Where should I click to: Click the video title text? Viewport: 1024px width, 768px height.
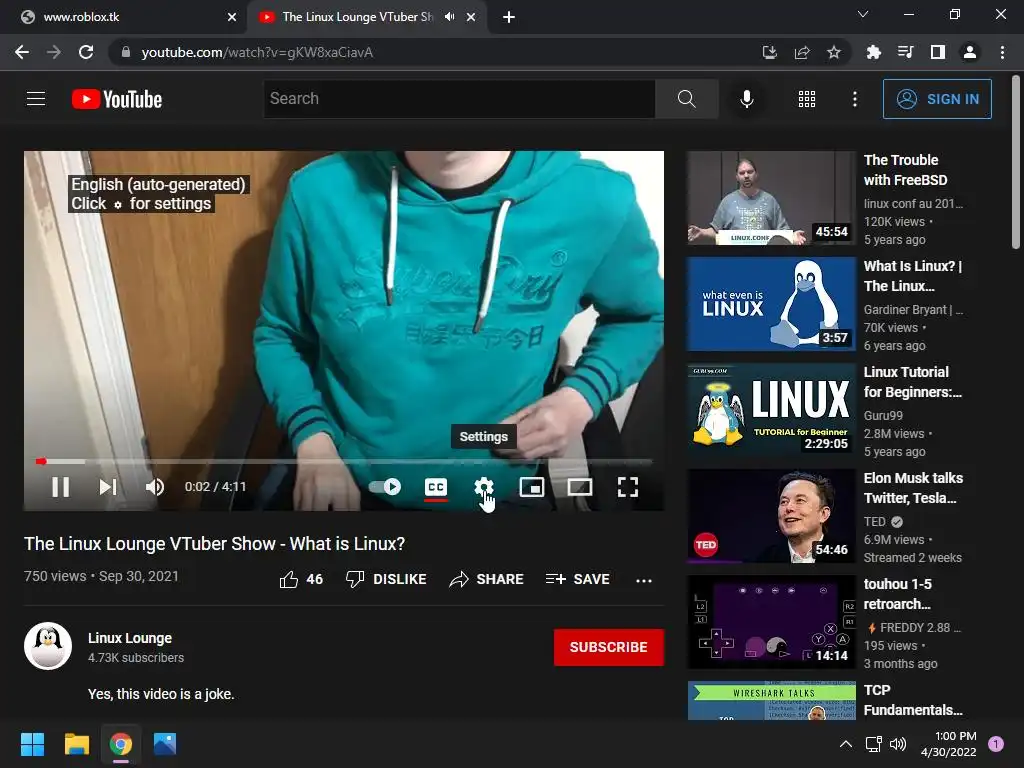pos(214,543)
